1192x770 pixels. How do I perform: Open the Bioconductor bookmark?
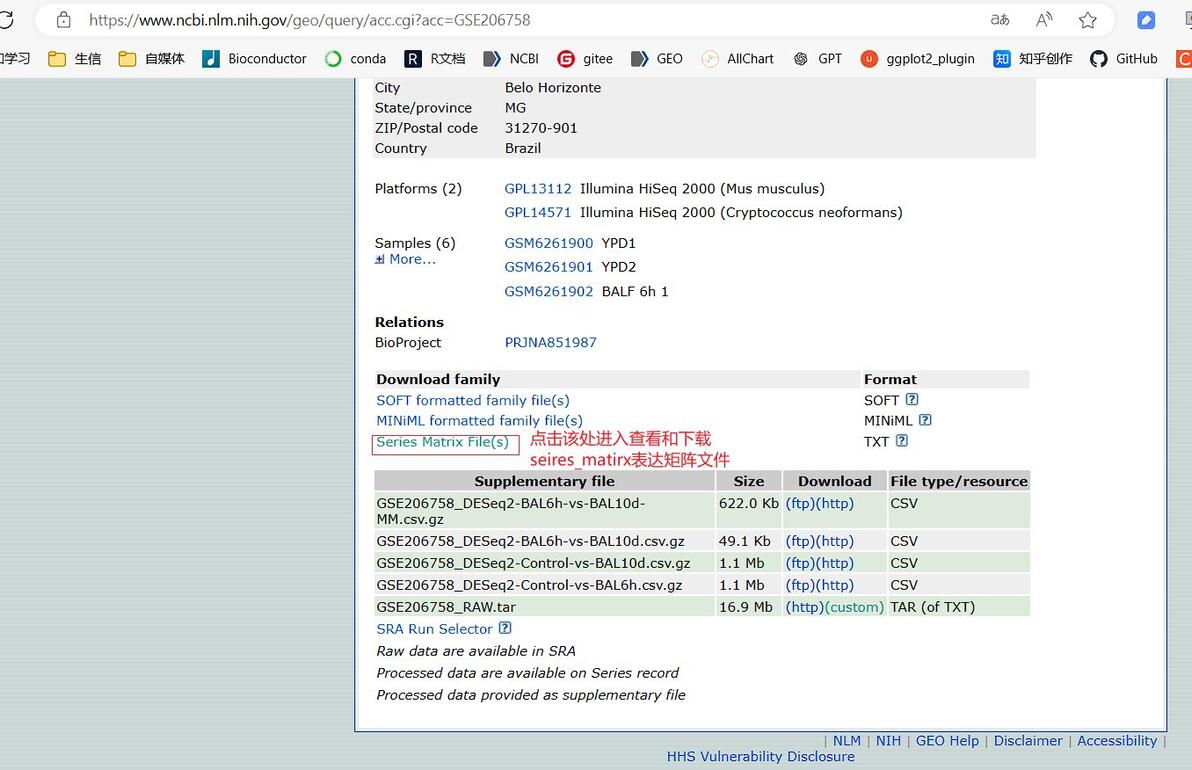[x=254, y=59]
